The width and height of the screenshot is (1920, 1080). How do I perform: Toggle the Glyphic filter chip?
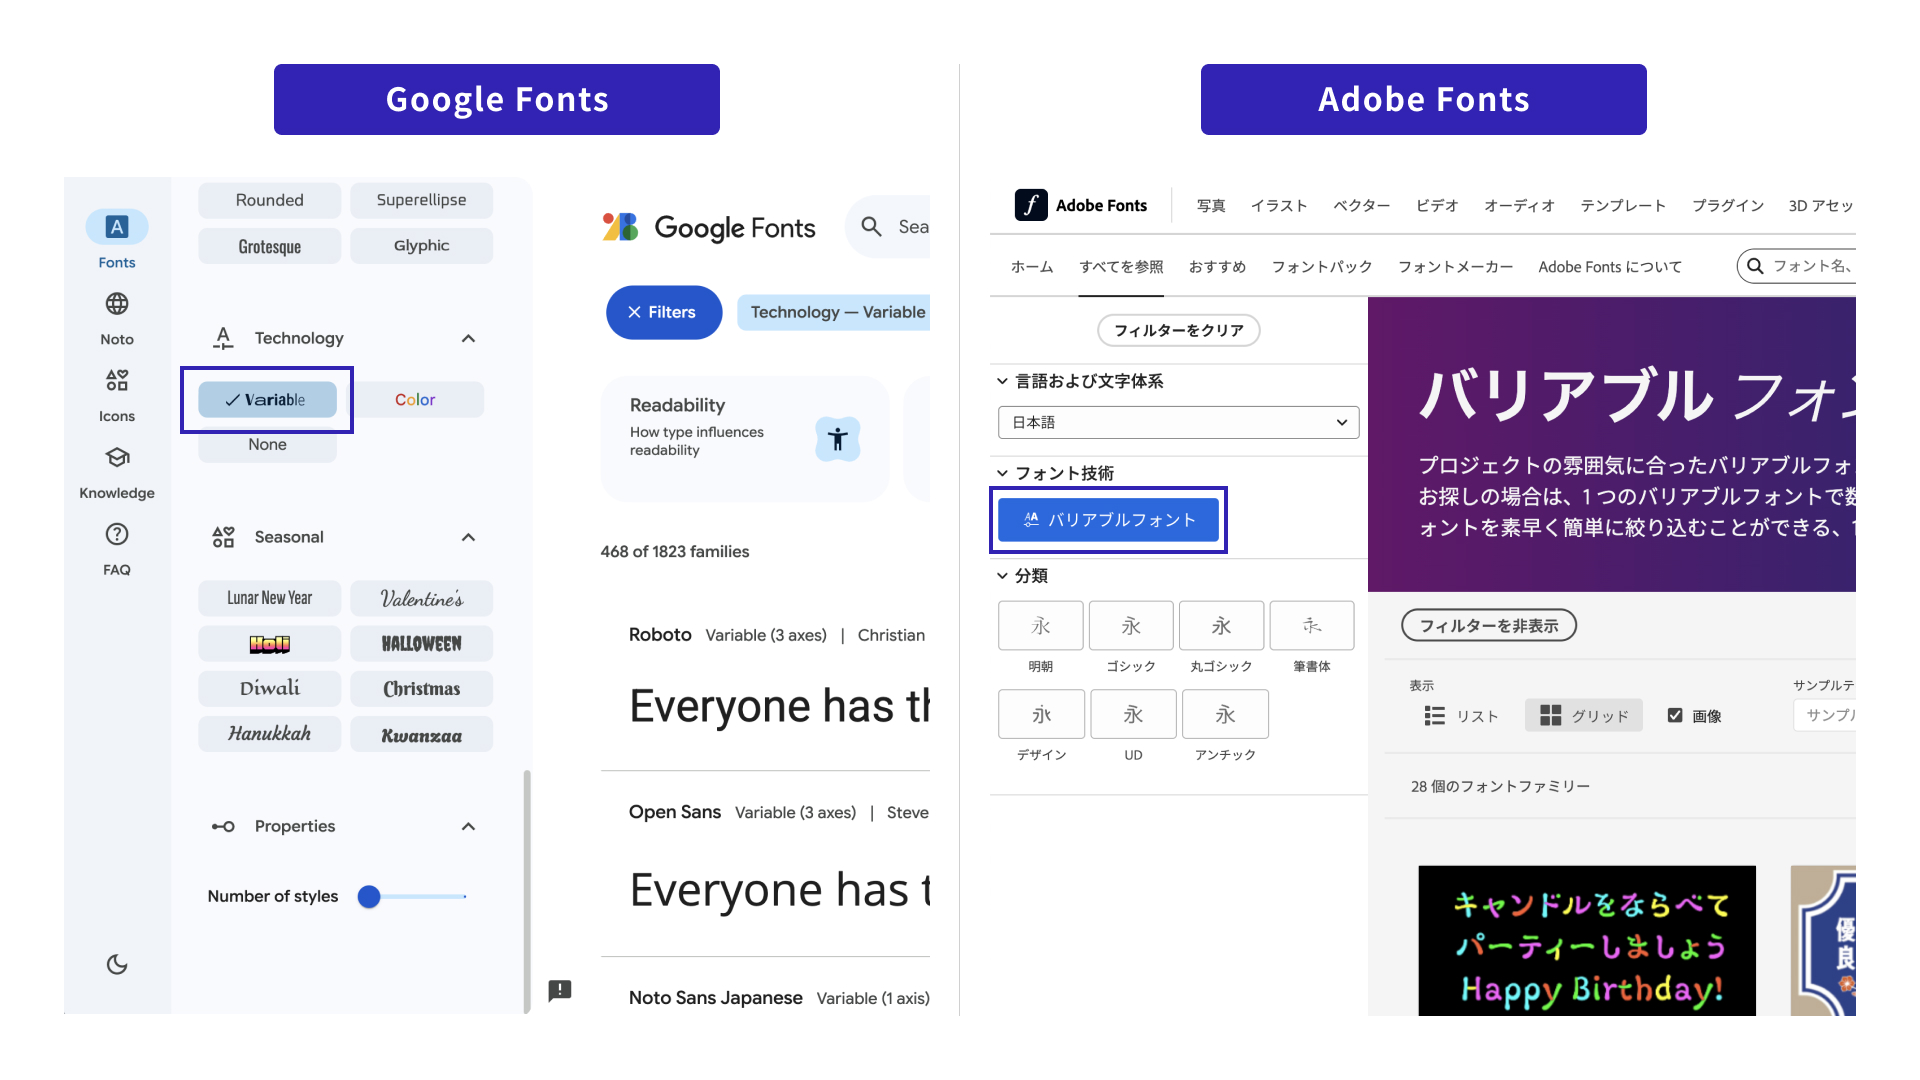(x=421, y=246)
